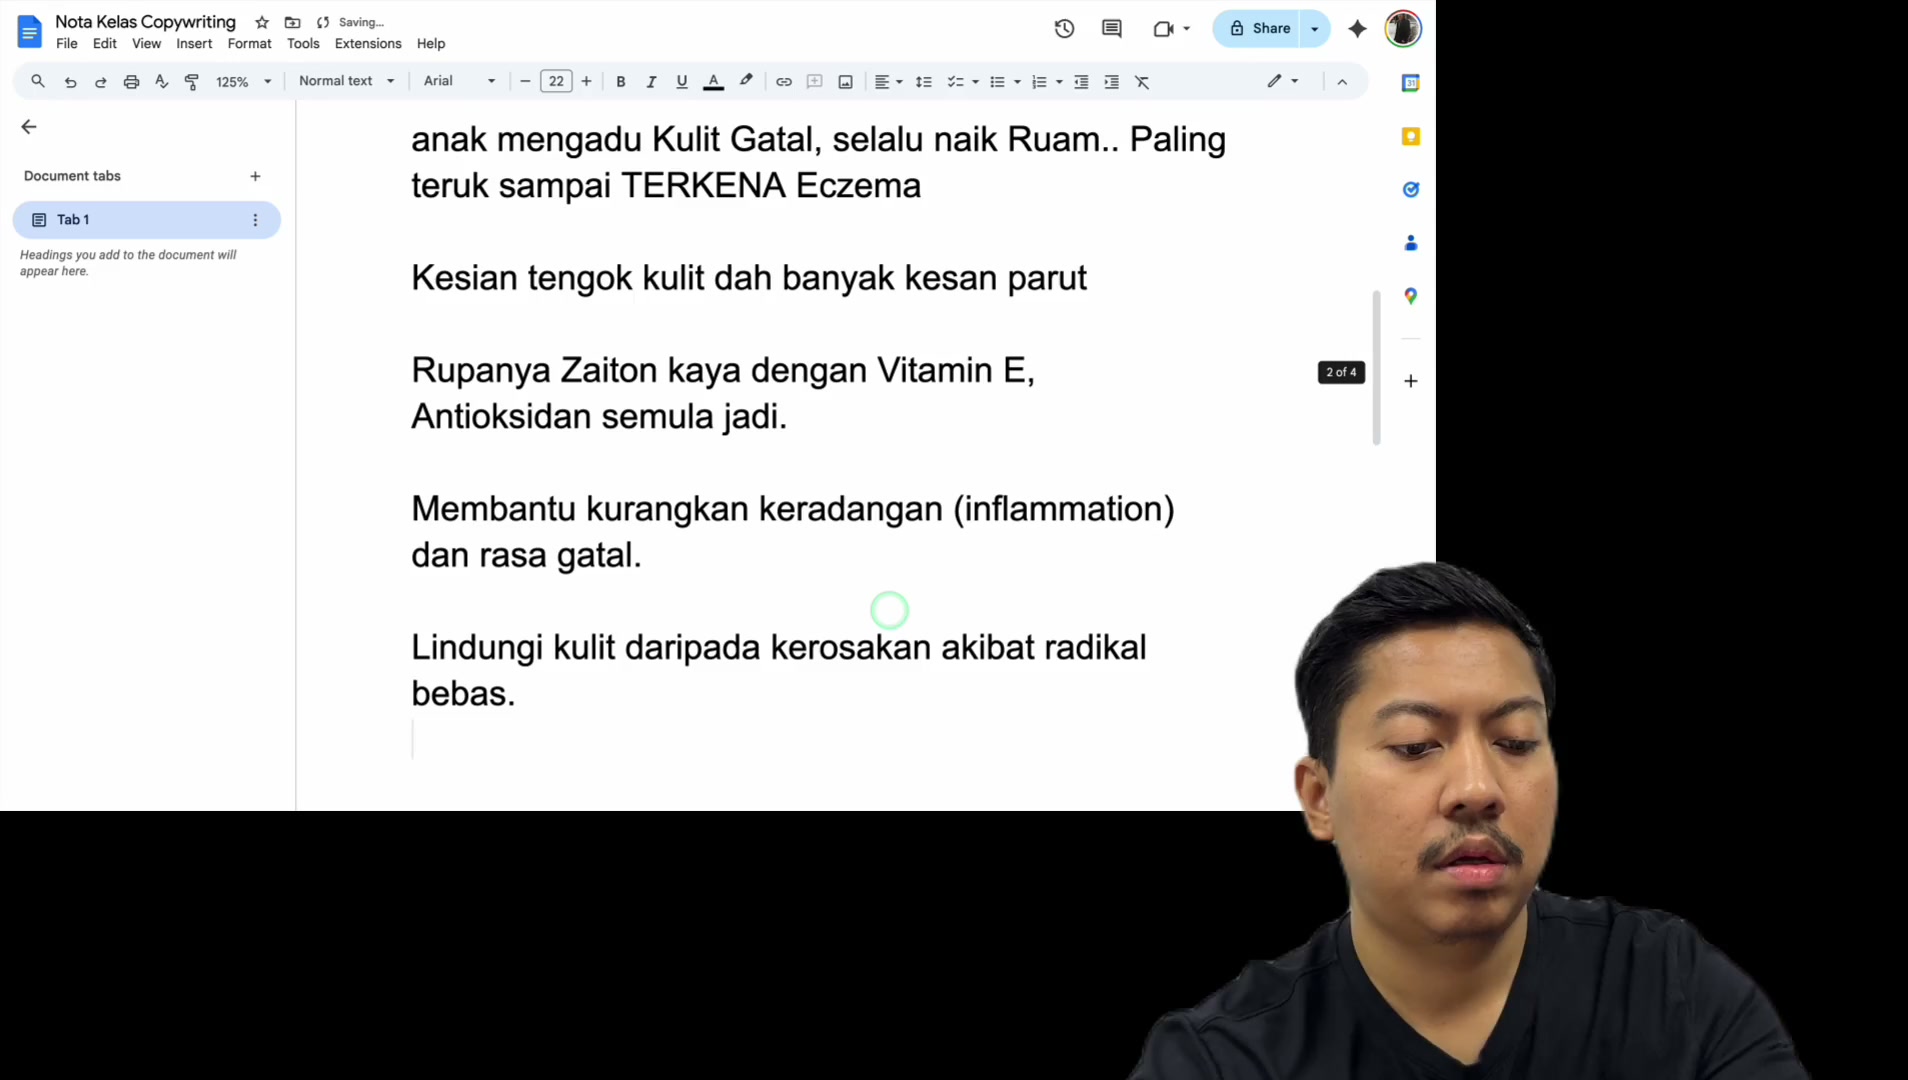Open the Arial font dropdown
This screenshot has width=1908, height=1080.
click(x=459, y=81)
